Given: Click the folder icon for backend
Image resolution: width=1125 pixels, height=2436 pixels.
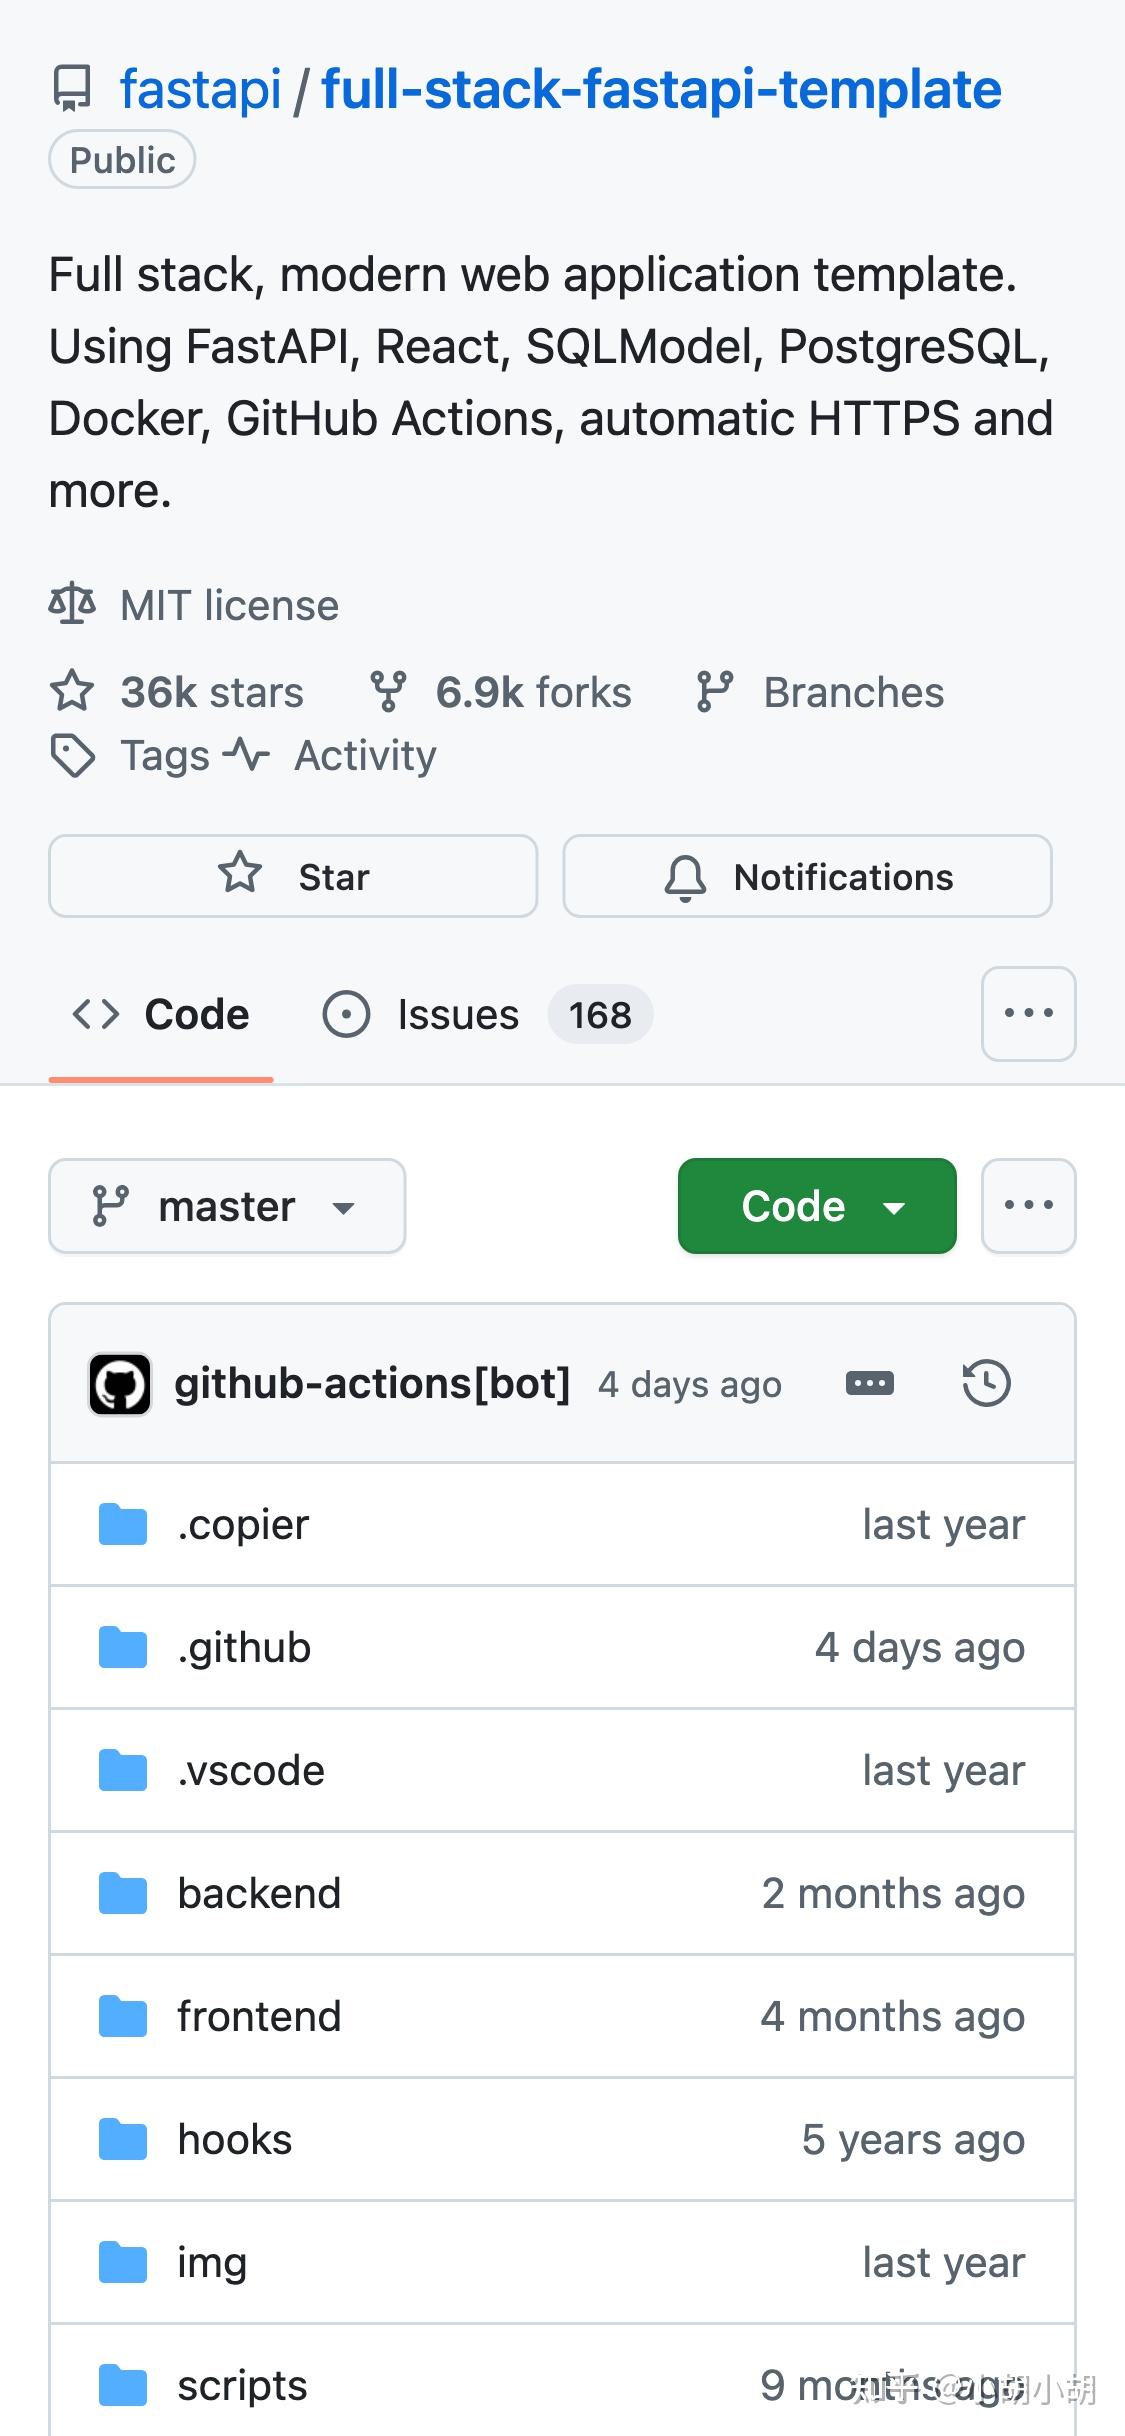Looking at the screenshot, I should pos(123,1894).
